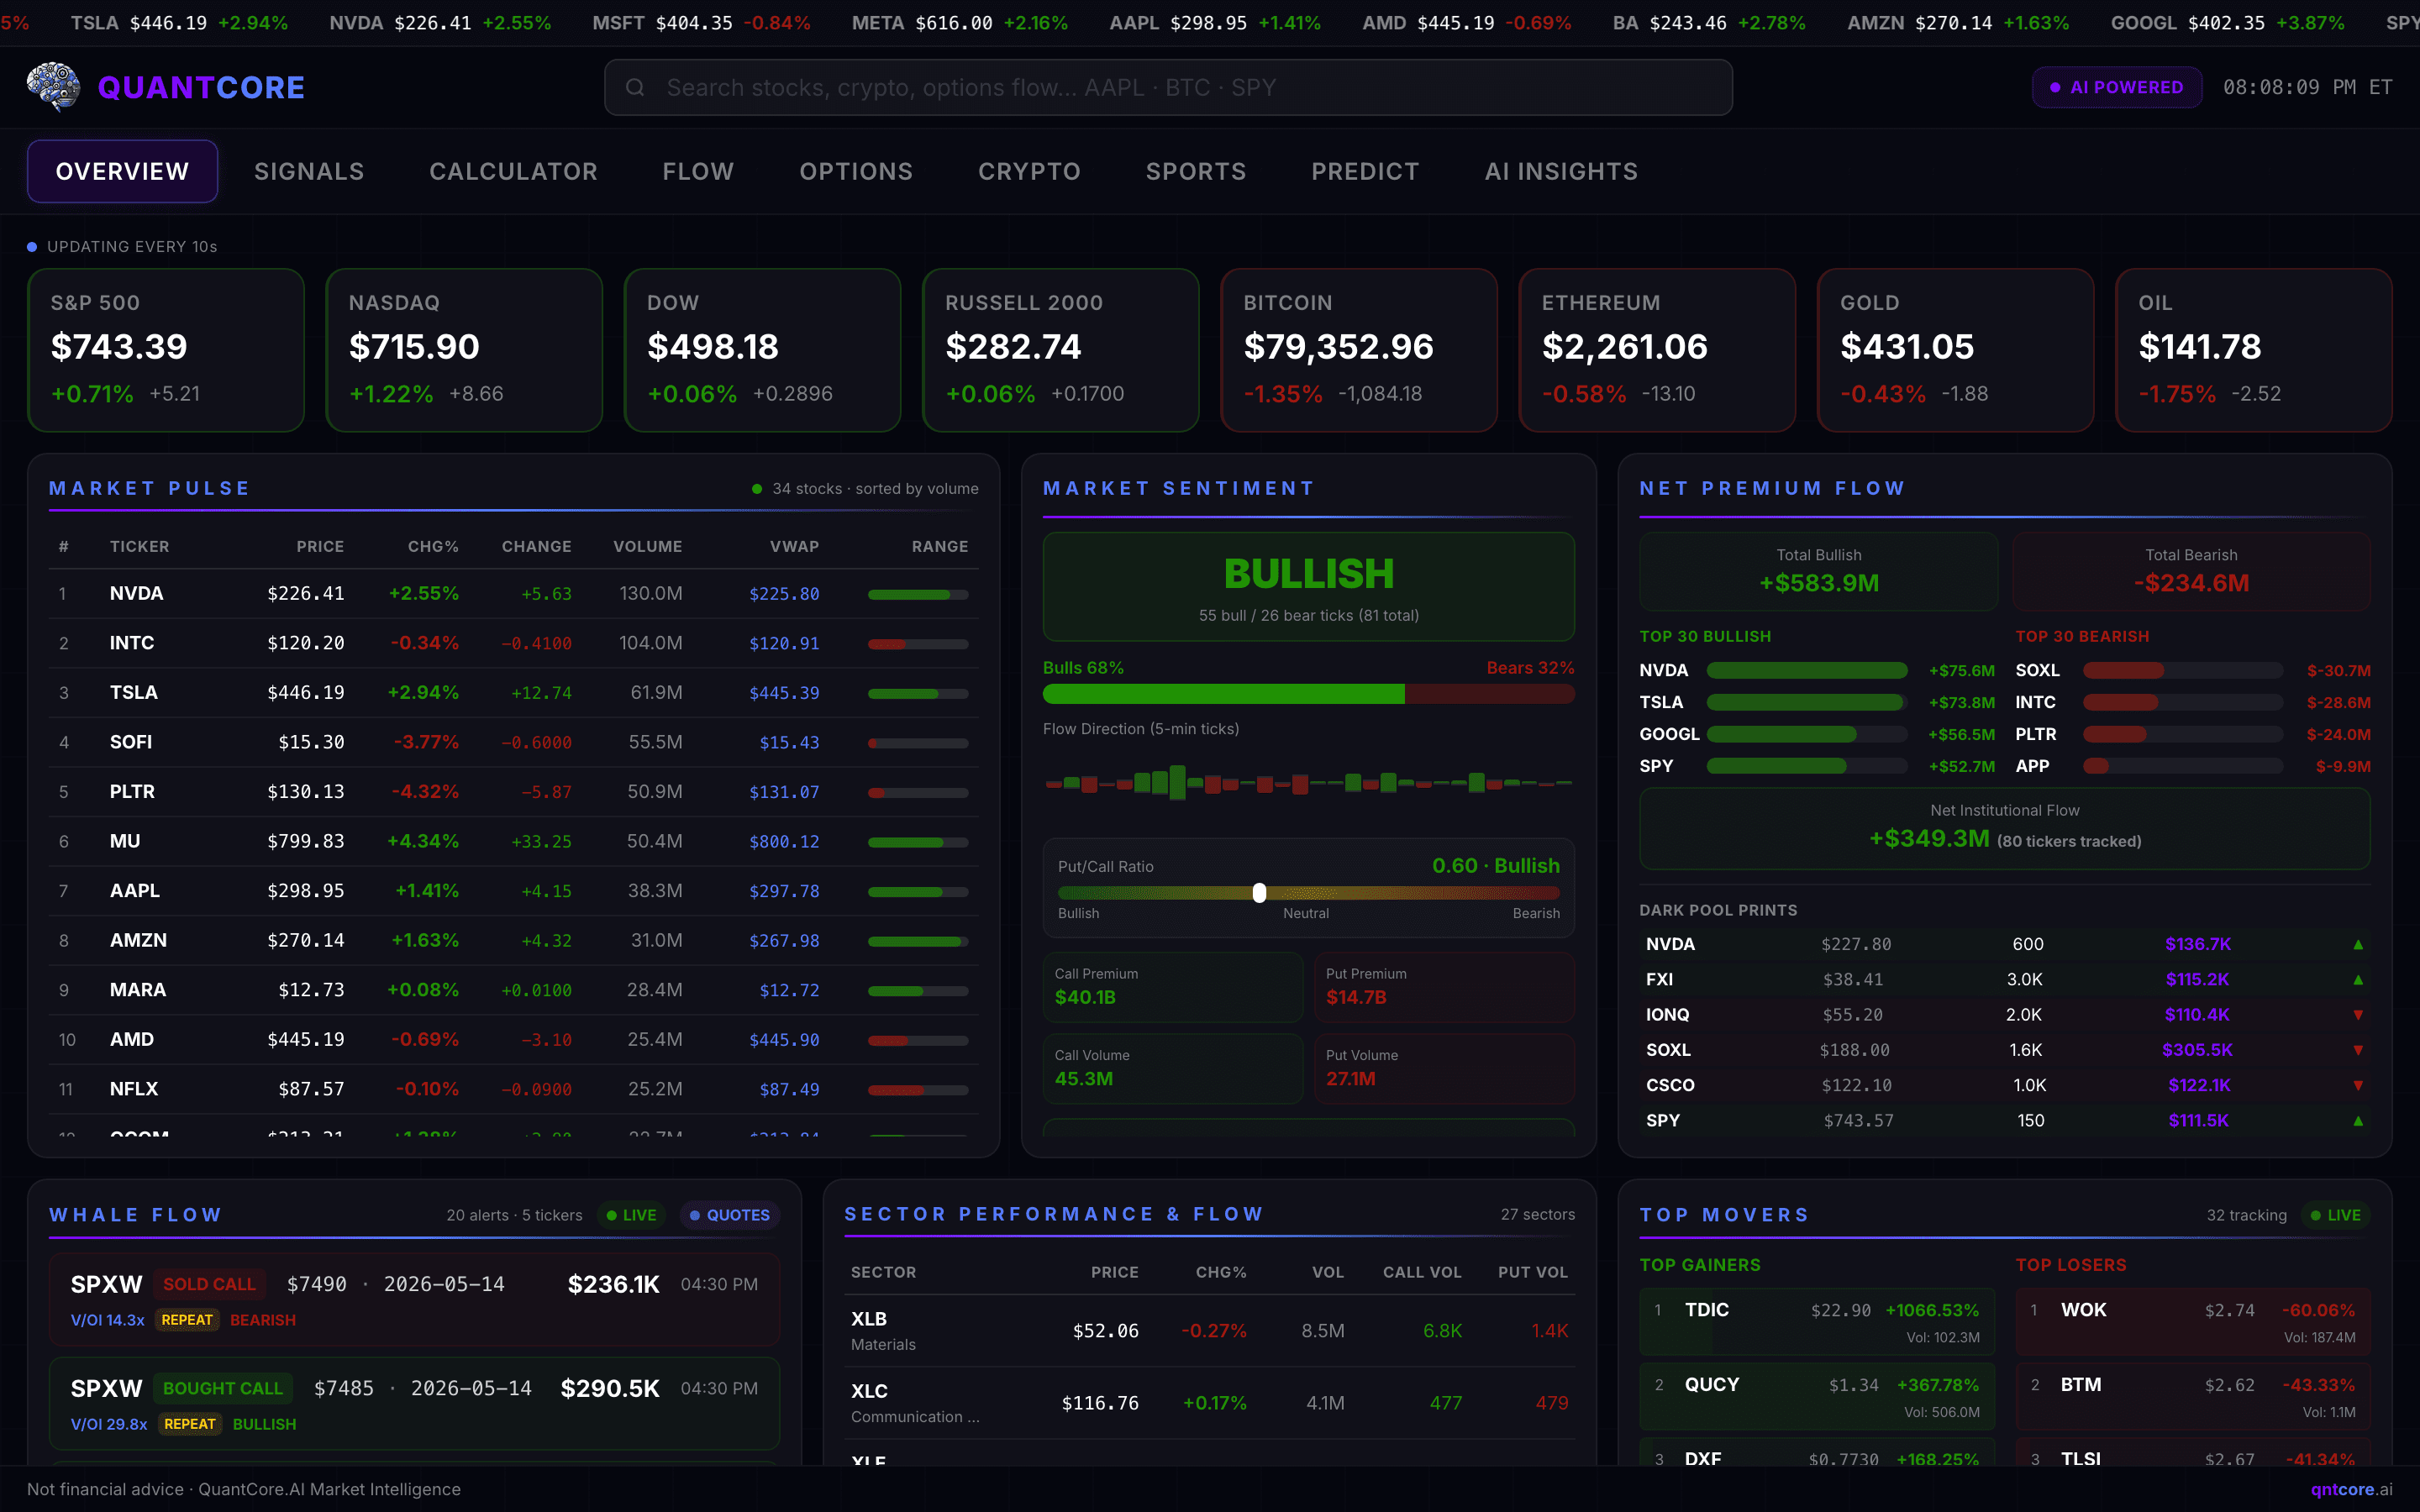Screen dimensions: 2420x1512
Task: Open top loser BTM card
Action: click(2192, 1397)
